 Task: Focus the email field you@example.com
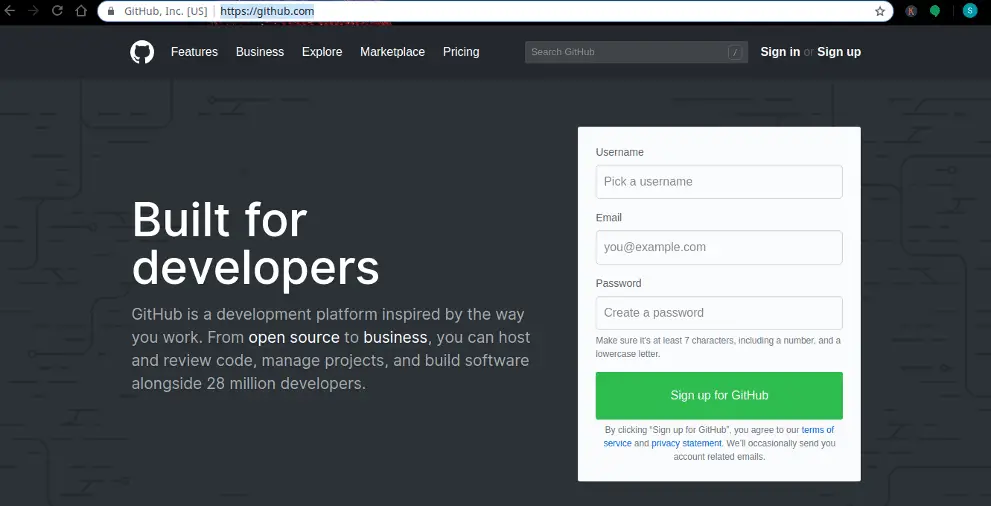click(719, 247)
